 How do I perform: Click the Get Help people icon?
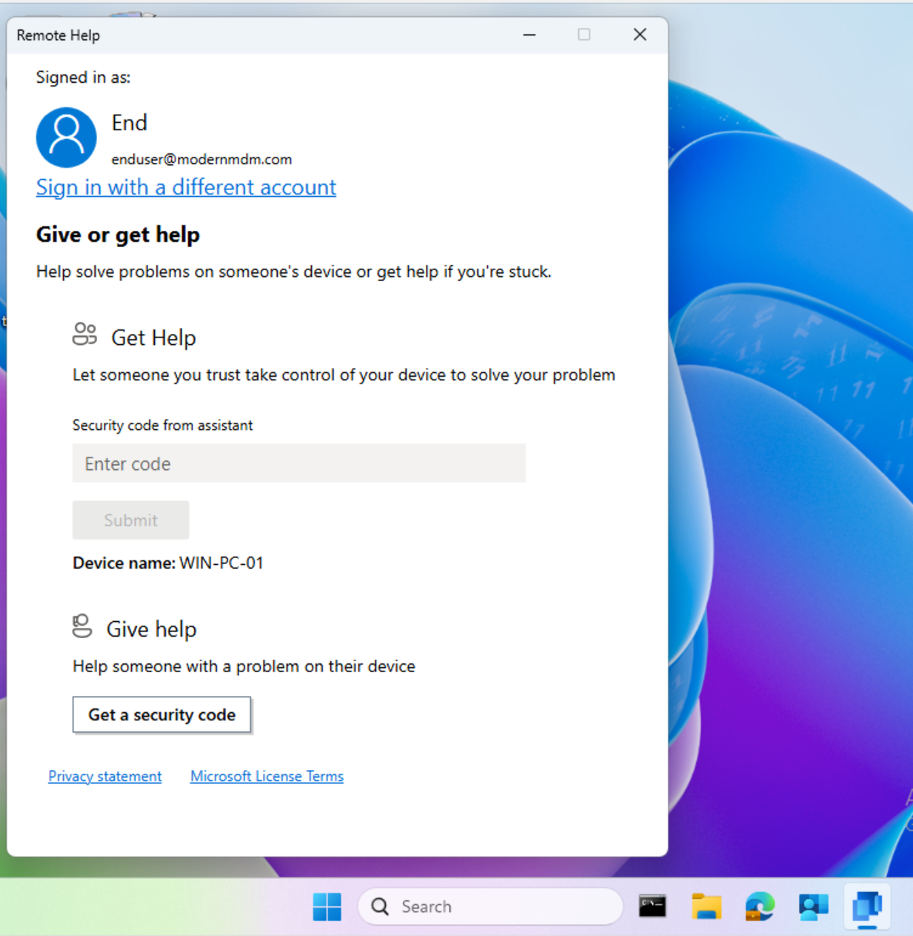click(x=85, y=335)
